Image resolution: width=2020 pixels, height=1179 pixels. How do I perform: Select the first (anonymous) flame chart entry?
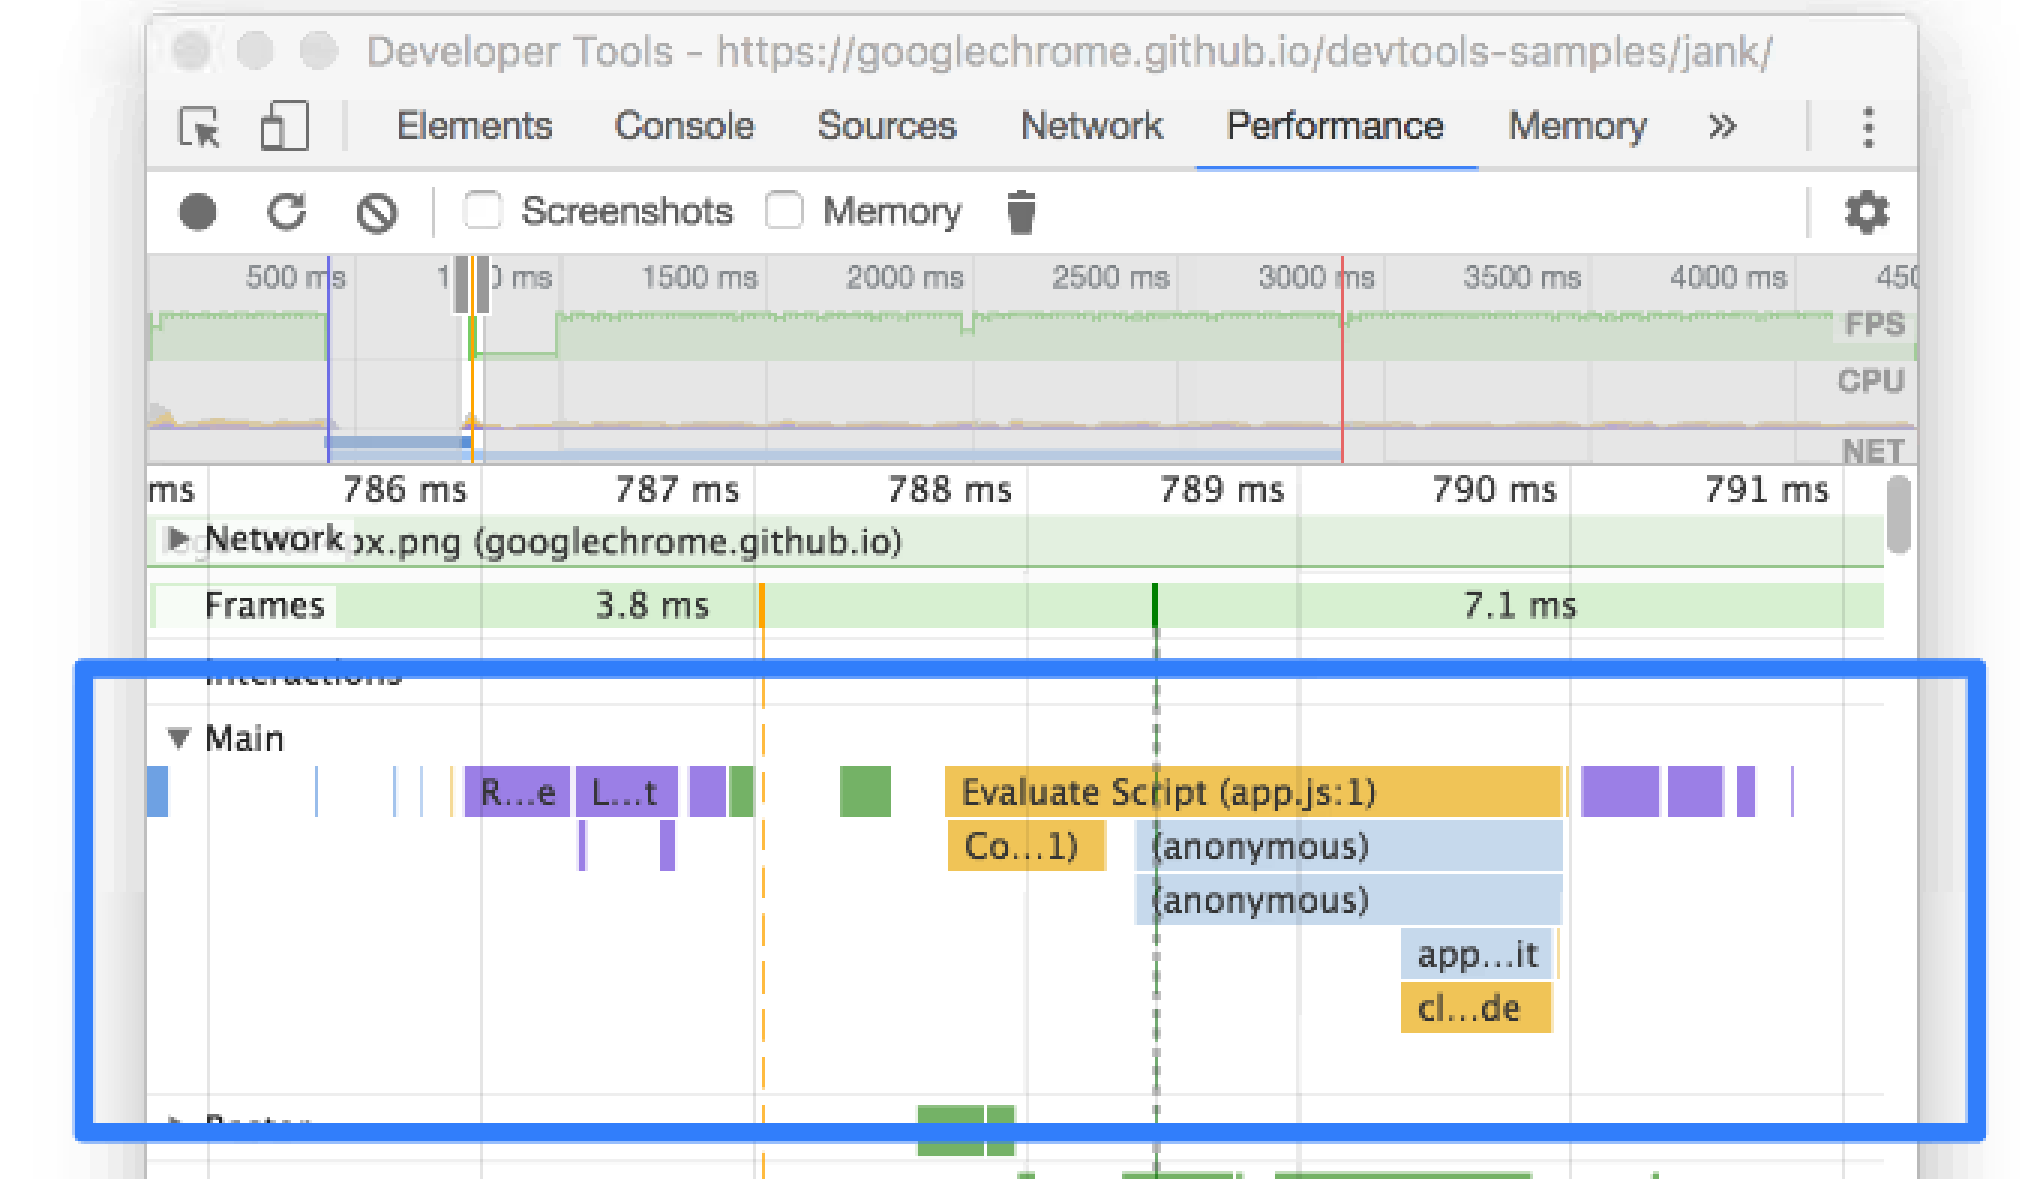1348,847
